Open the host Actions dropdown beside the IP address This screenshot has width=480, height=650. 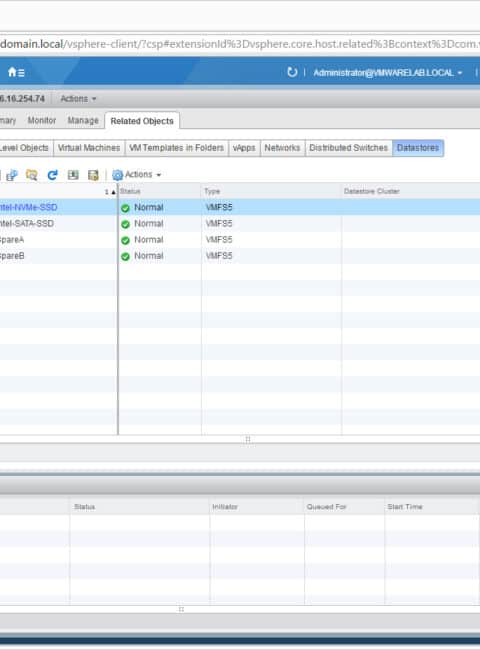(78, 99)
